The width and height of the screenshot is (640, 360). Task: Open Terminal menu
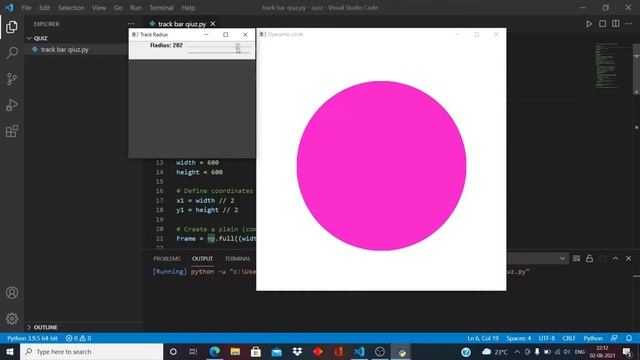point(161,8)
